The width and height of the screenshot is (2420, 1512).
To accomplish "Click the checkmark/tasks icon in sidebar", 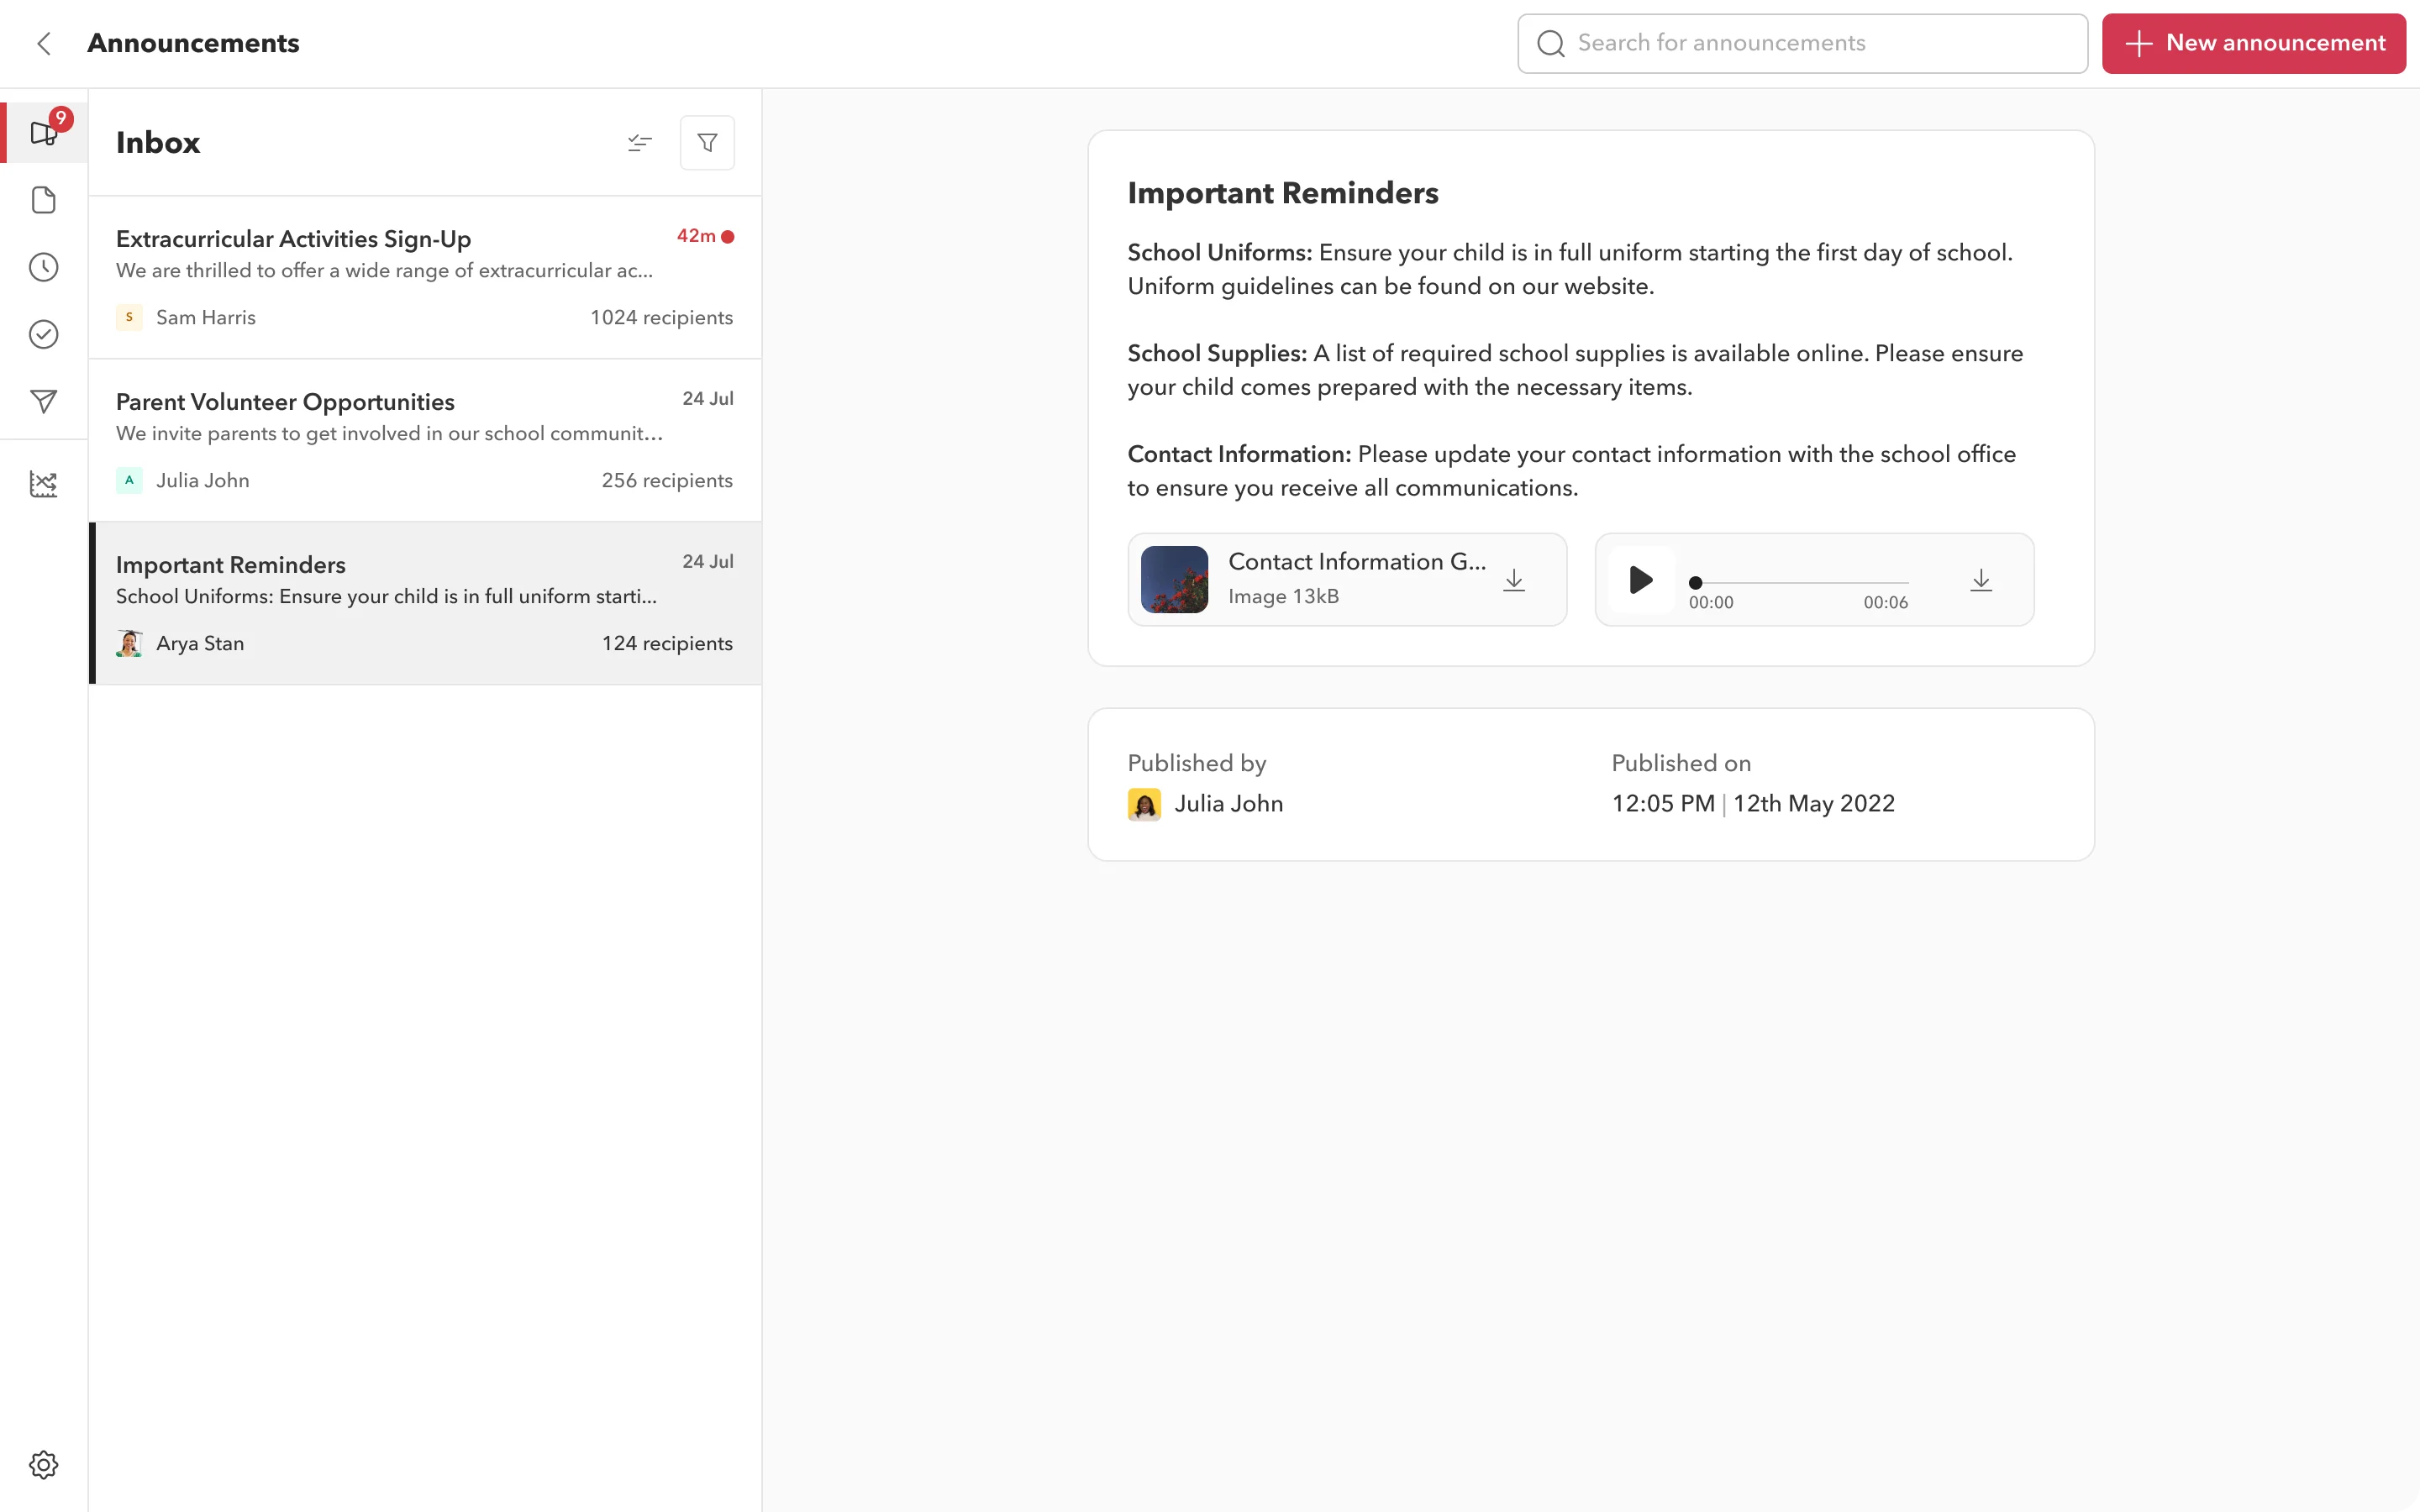I will [44, 334].
